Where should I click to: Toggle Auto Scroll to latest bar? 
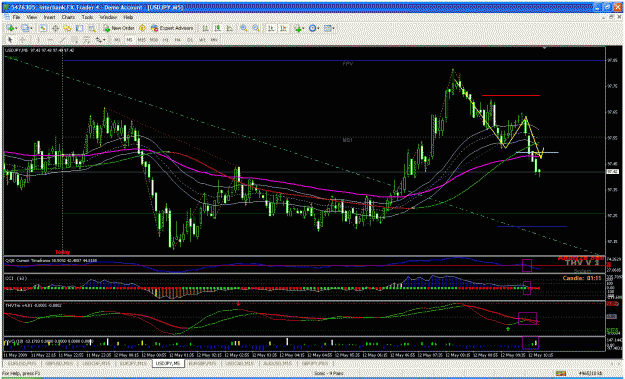click(271, 28)
